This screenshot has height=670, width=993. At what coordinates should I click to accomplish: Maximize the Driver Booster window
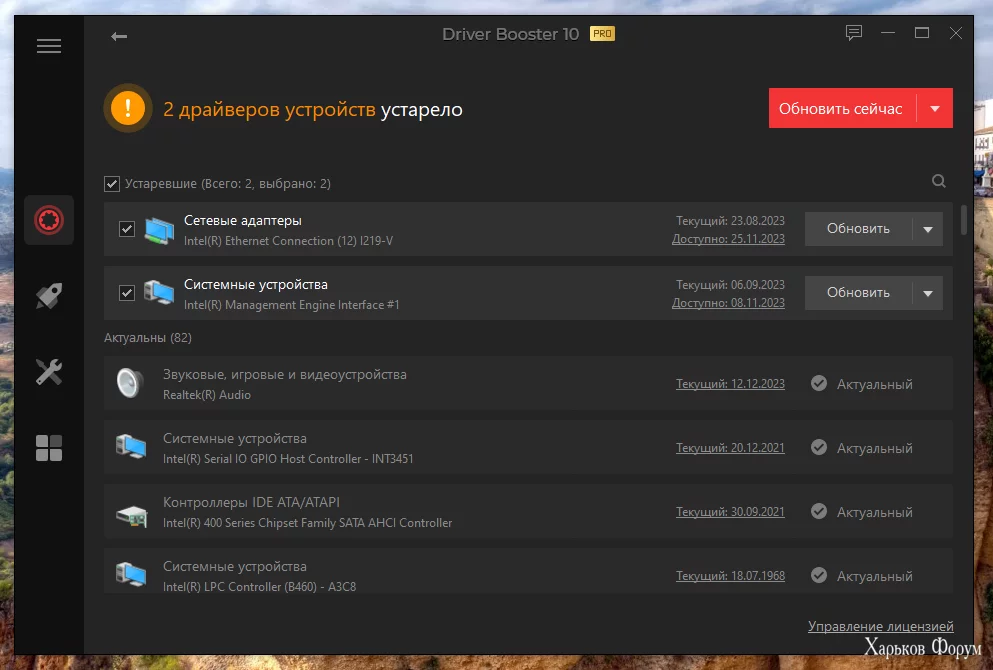click(922, 33)
